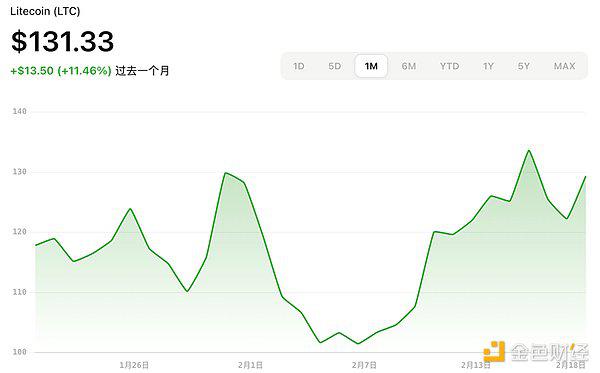
Task: Click the Litecoin (LTC) title
Action: click(x=45, y=11)
